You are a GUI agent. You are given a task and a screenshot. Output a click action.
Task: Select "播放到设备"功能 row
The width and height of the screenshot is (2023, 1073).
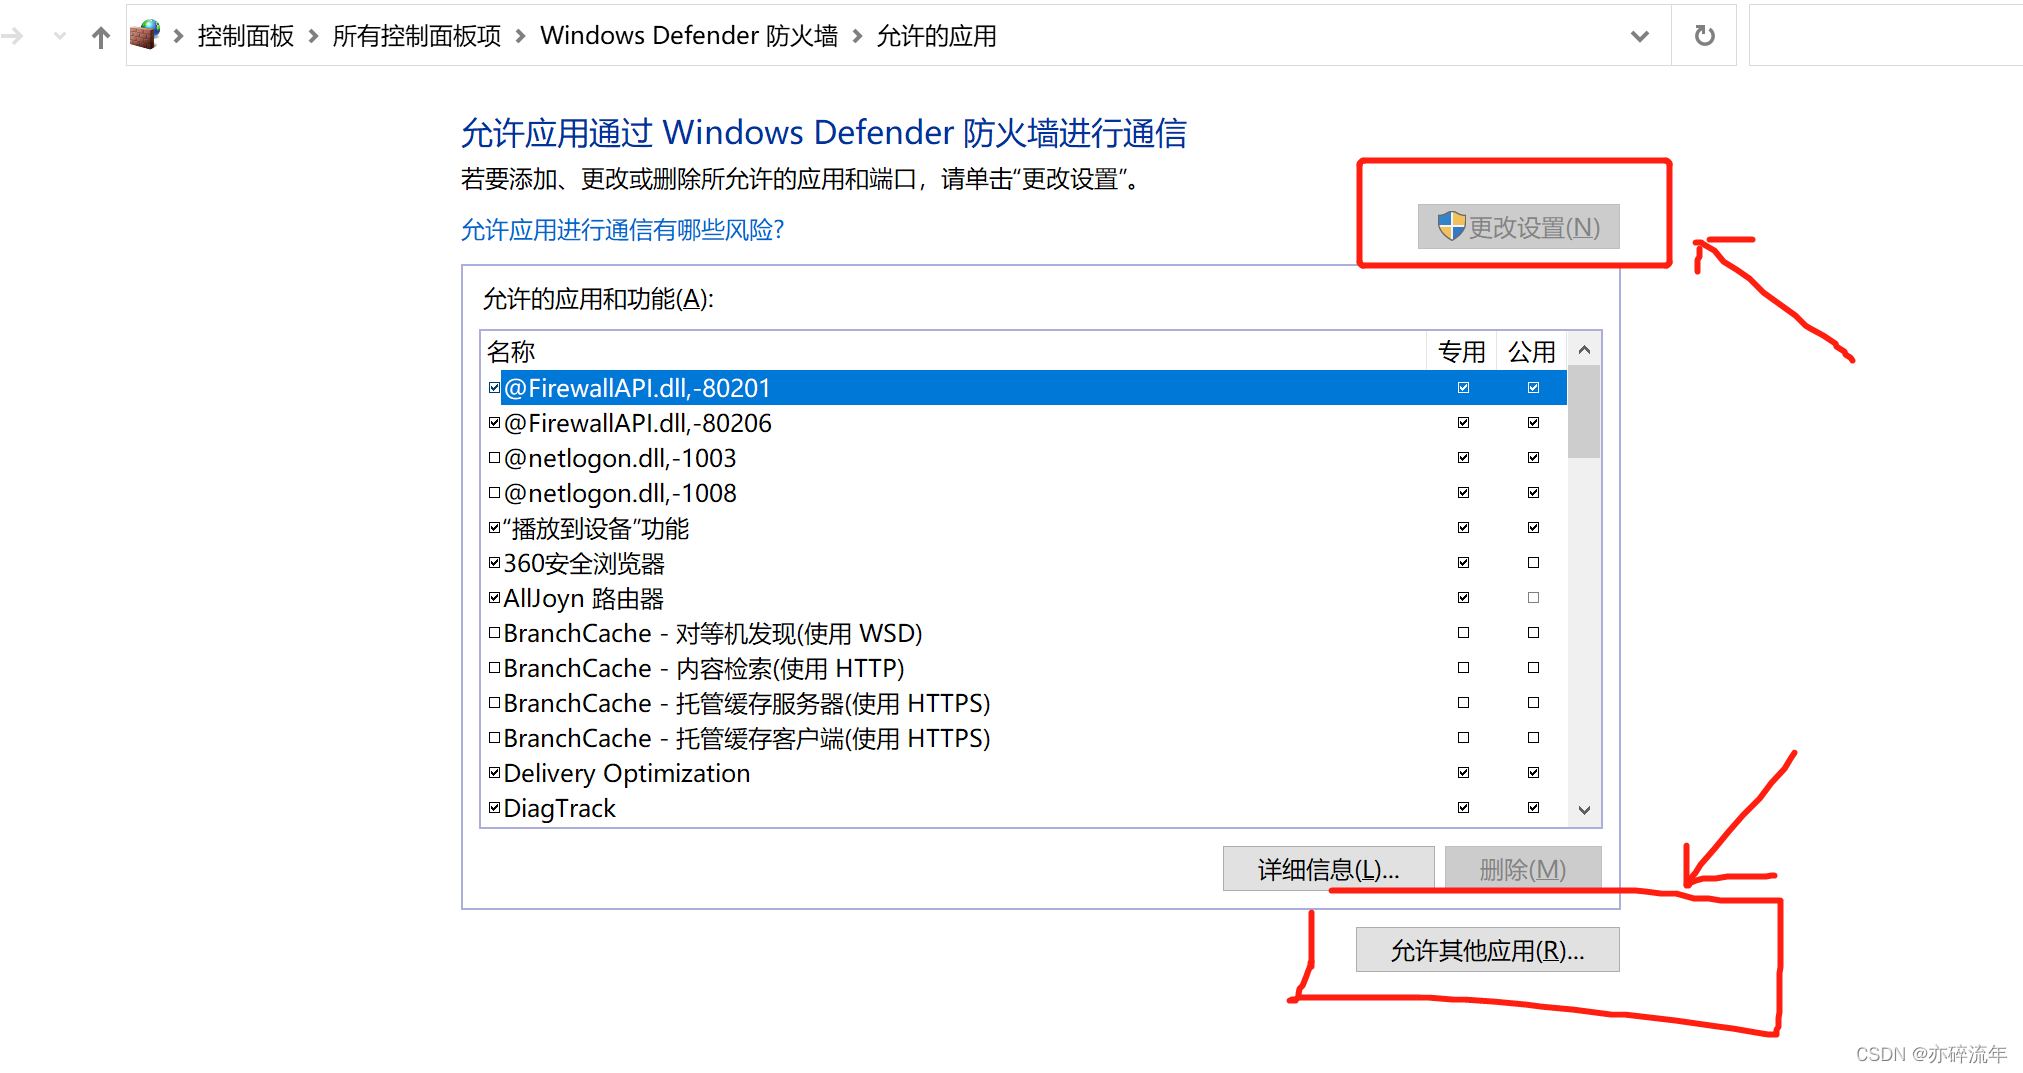pyautogui.click(x=1024, y=528)
